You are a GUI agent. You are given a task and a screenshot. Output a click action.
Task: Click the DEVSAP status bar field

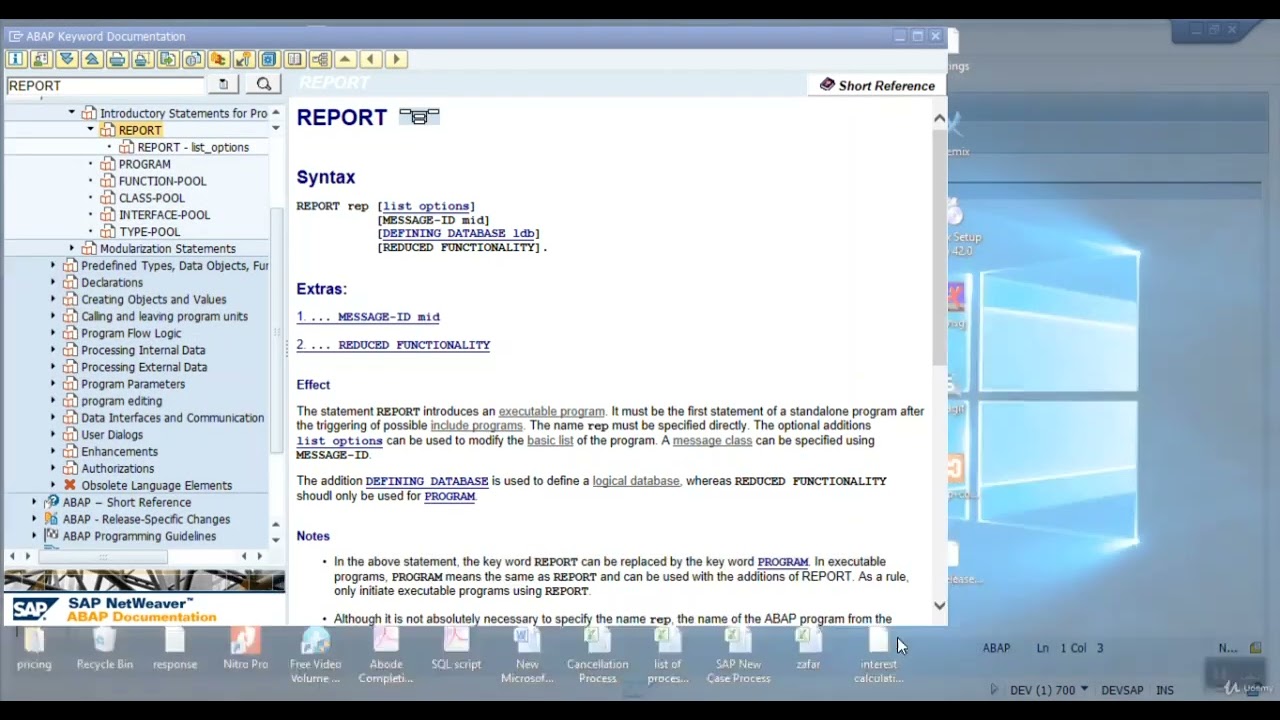pos(1122,690)
